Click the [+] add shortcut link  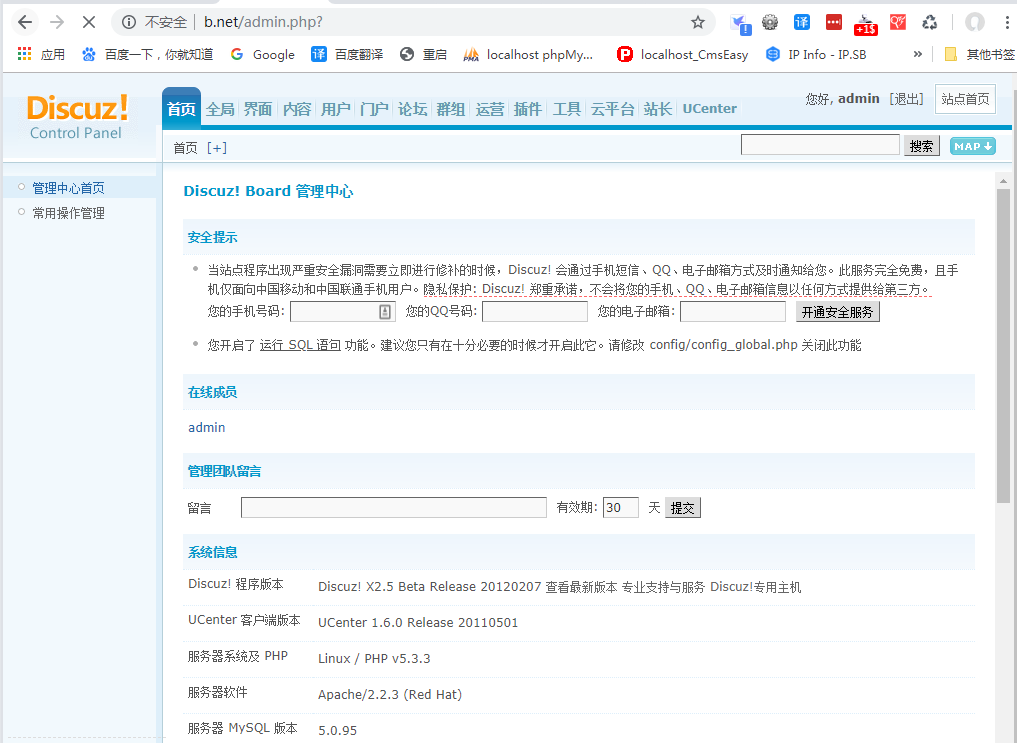click(217, 148)
